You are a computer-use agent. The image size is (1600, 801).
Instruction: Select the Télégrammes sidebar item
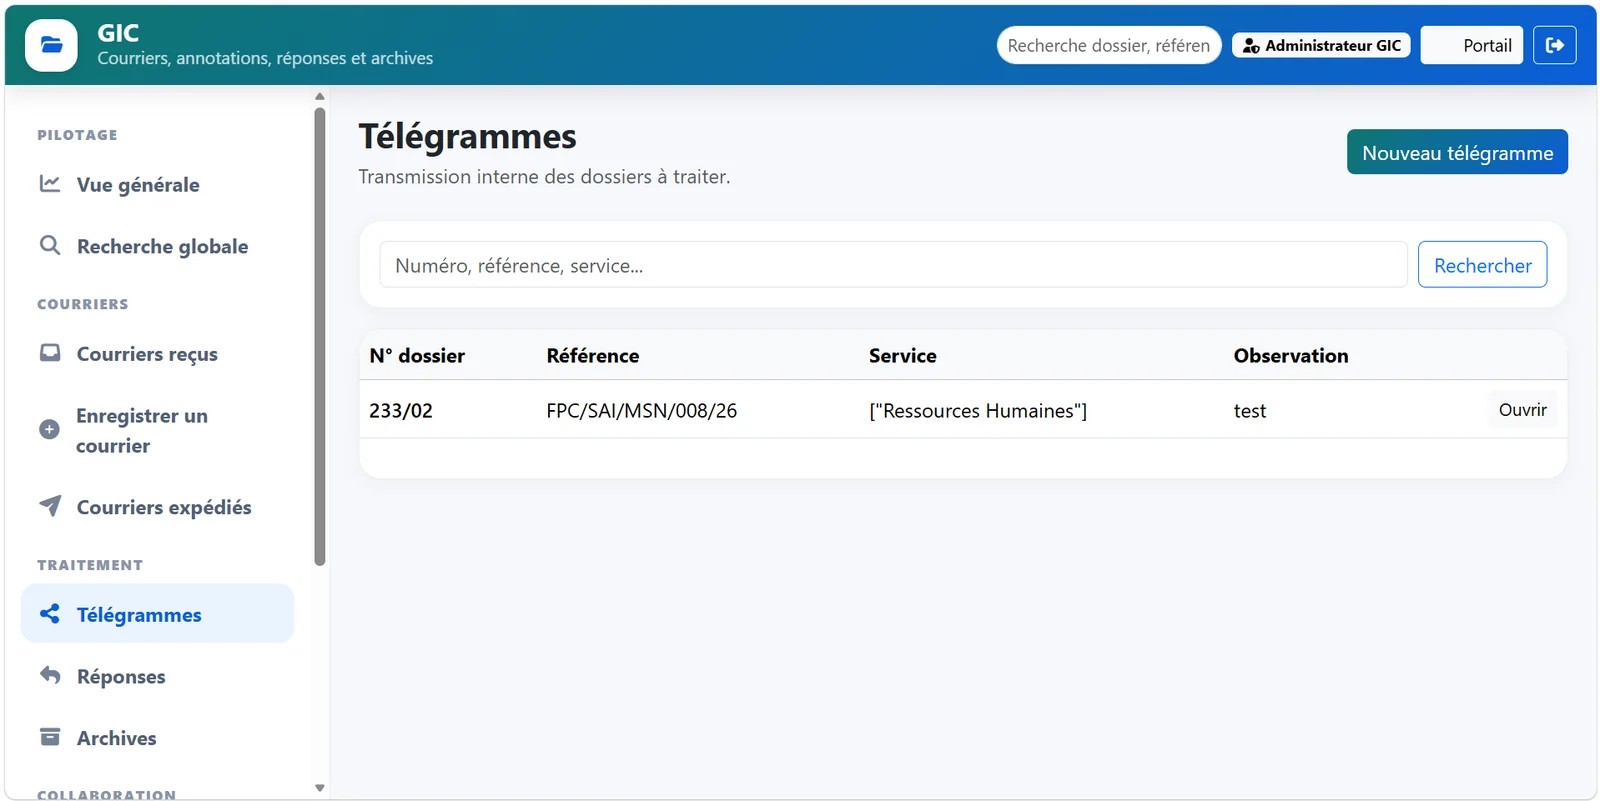[x=158, y=614]
